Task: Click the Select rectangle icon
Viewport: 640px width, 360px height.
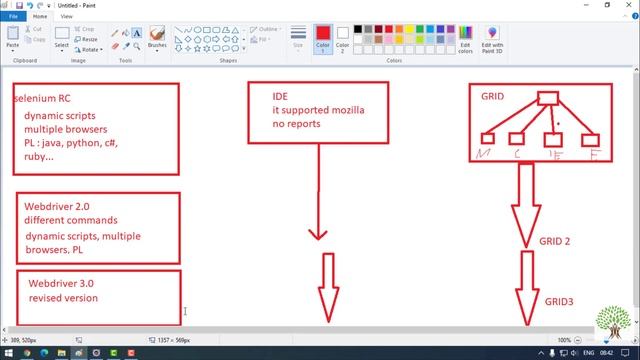Action: pyautogui.click(x=62, y=33)
